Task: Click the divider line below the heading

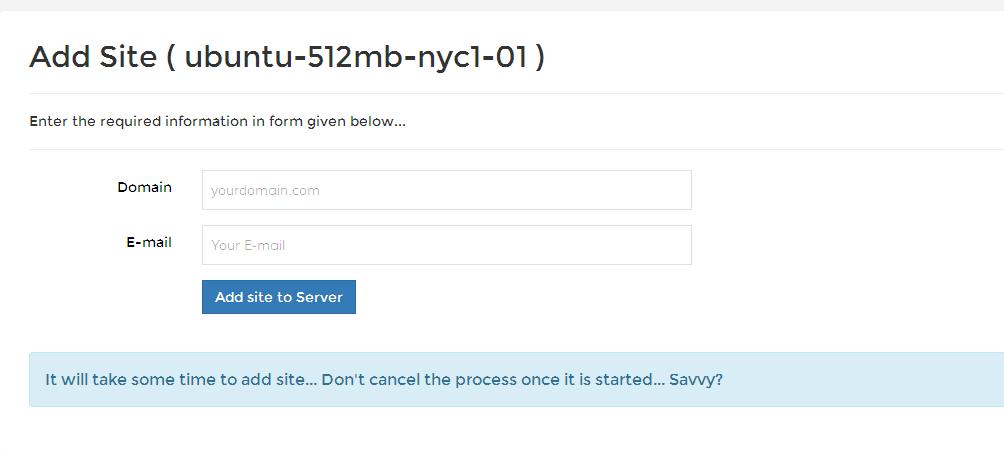Action: [x=516, y=93]
